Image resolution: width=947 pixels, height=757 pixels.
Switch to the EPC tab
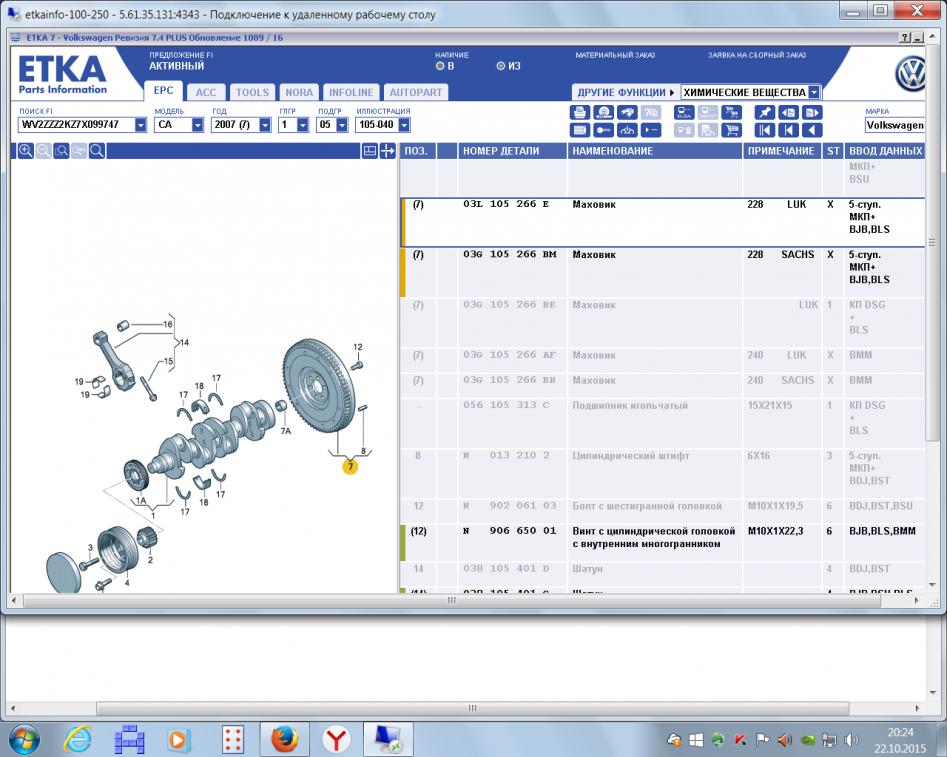point(163,91)
